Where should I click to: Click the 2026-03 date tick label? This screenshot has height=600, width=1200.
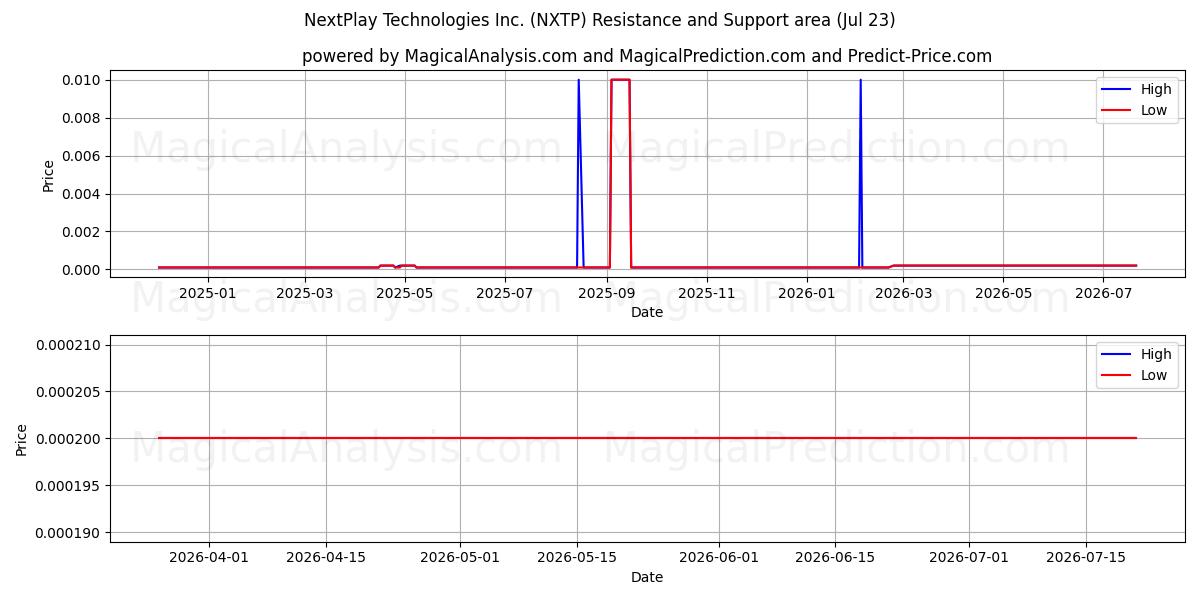tap(903, 294)
